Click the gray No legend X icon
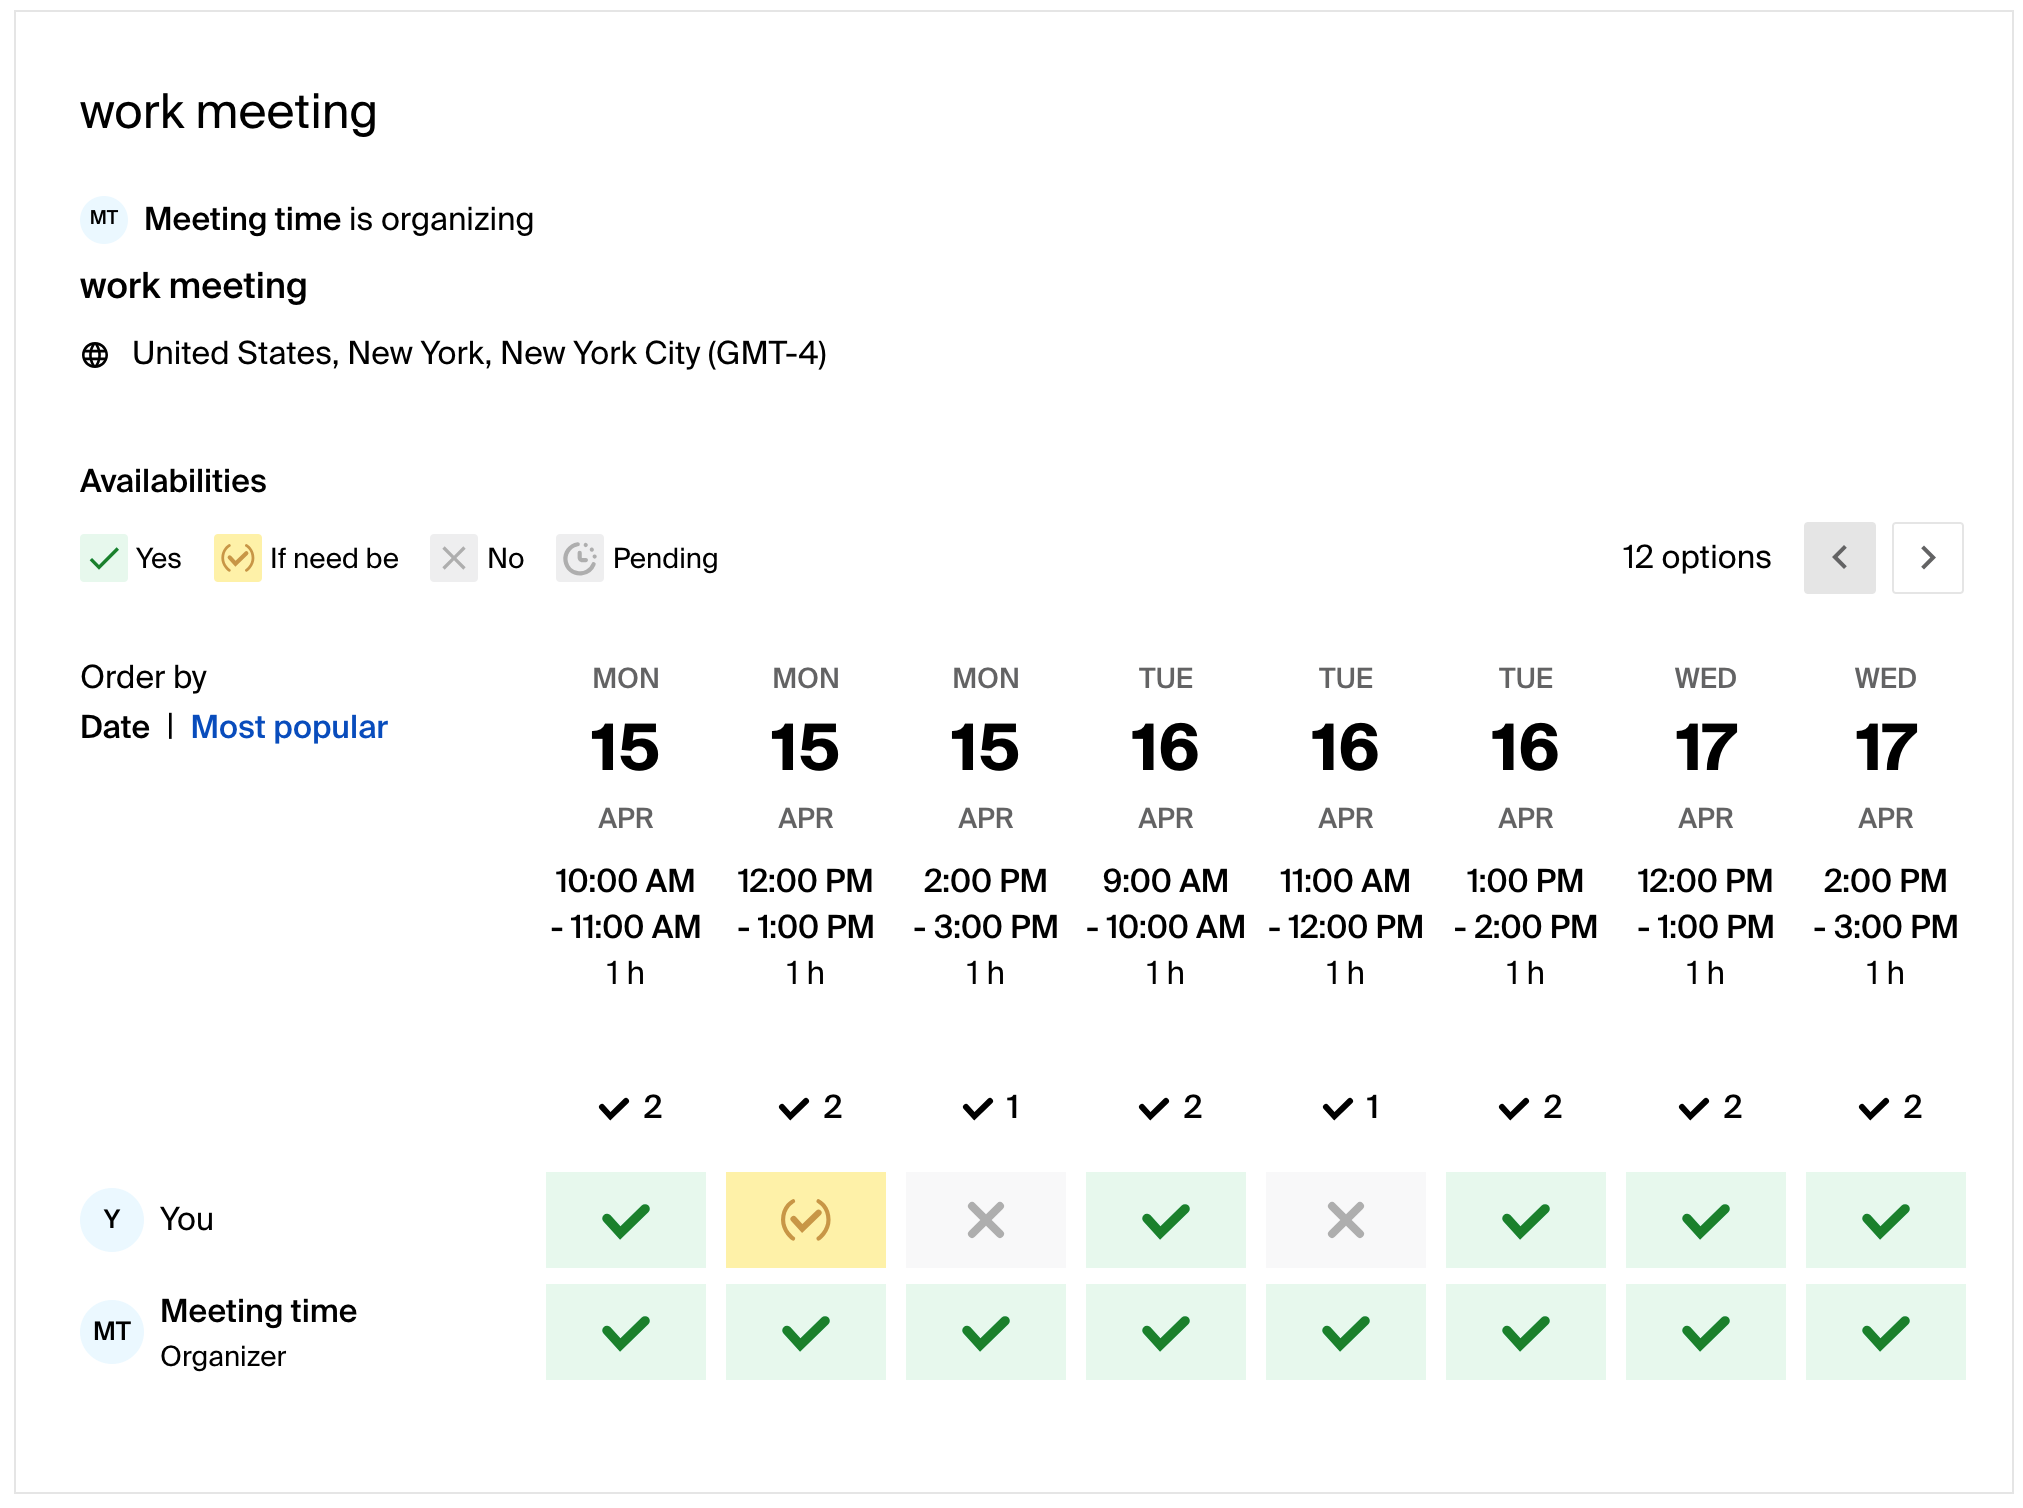Viewport: 2023px width, 1508px height. tap(453, 558)
